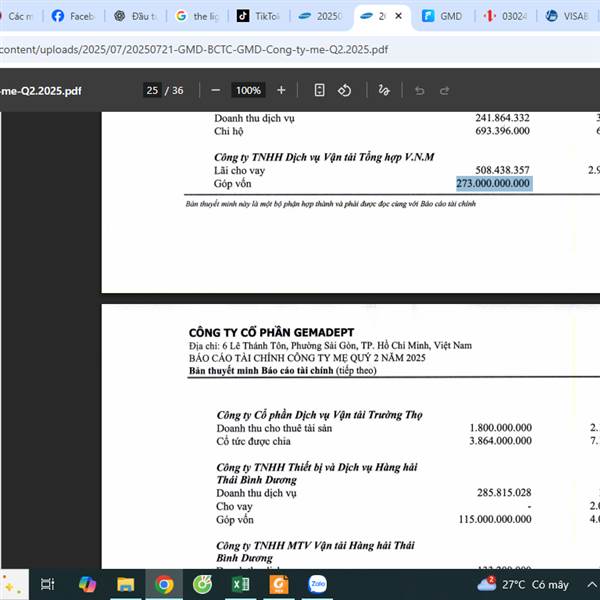This screenshot has width=600, height=600.
Task: Click the total page count '/ 36'
Action: 174,91
